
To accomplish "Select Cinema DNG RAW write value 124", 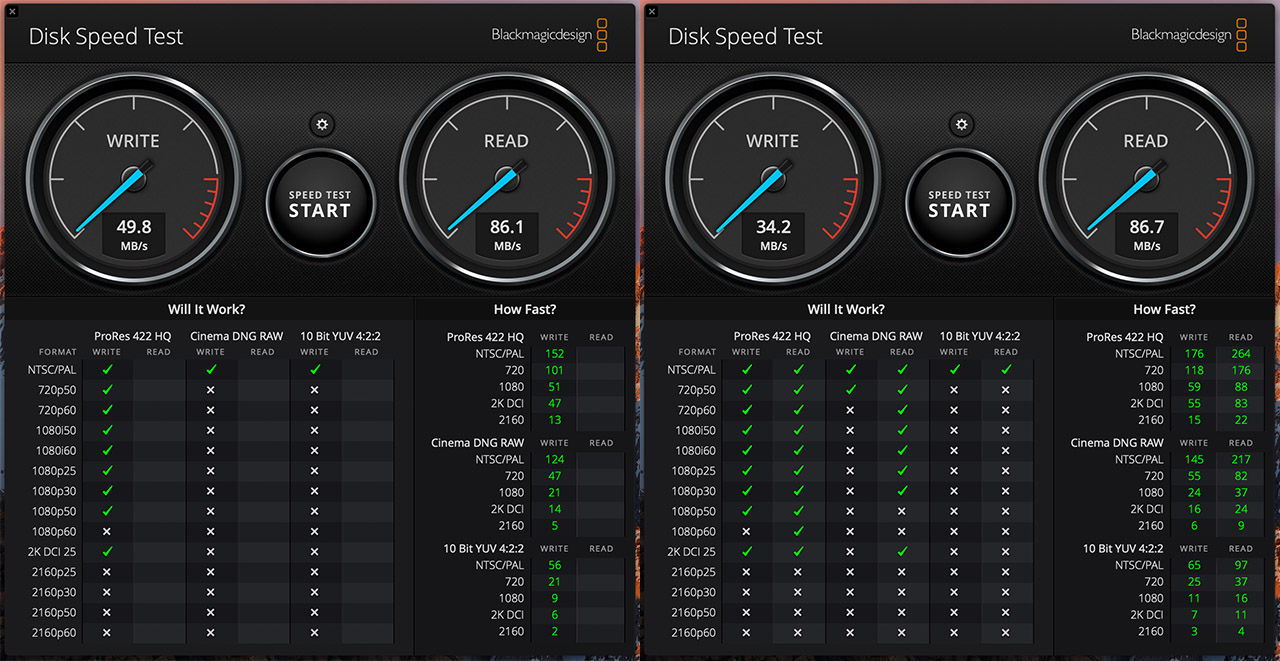I will click(554, 459).
